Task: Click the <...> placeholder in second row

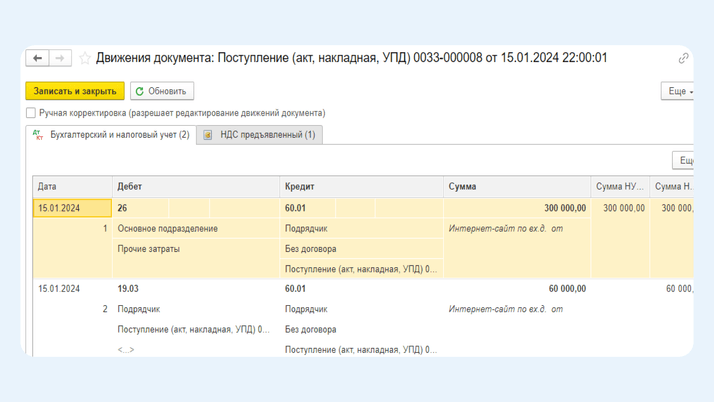Action: tap(126, 350)
